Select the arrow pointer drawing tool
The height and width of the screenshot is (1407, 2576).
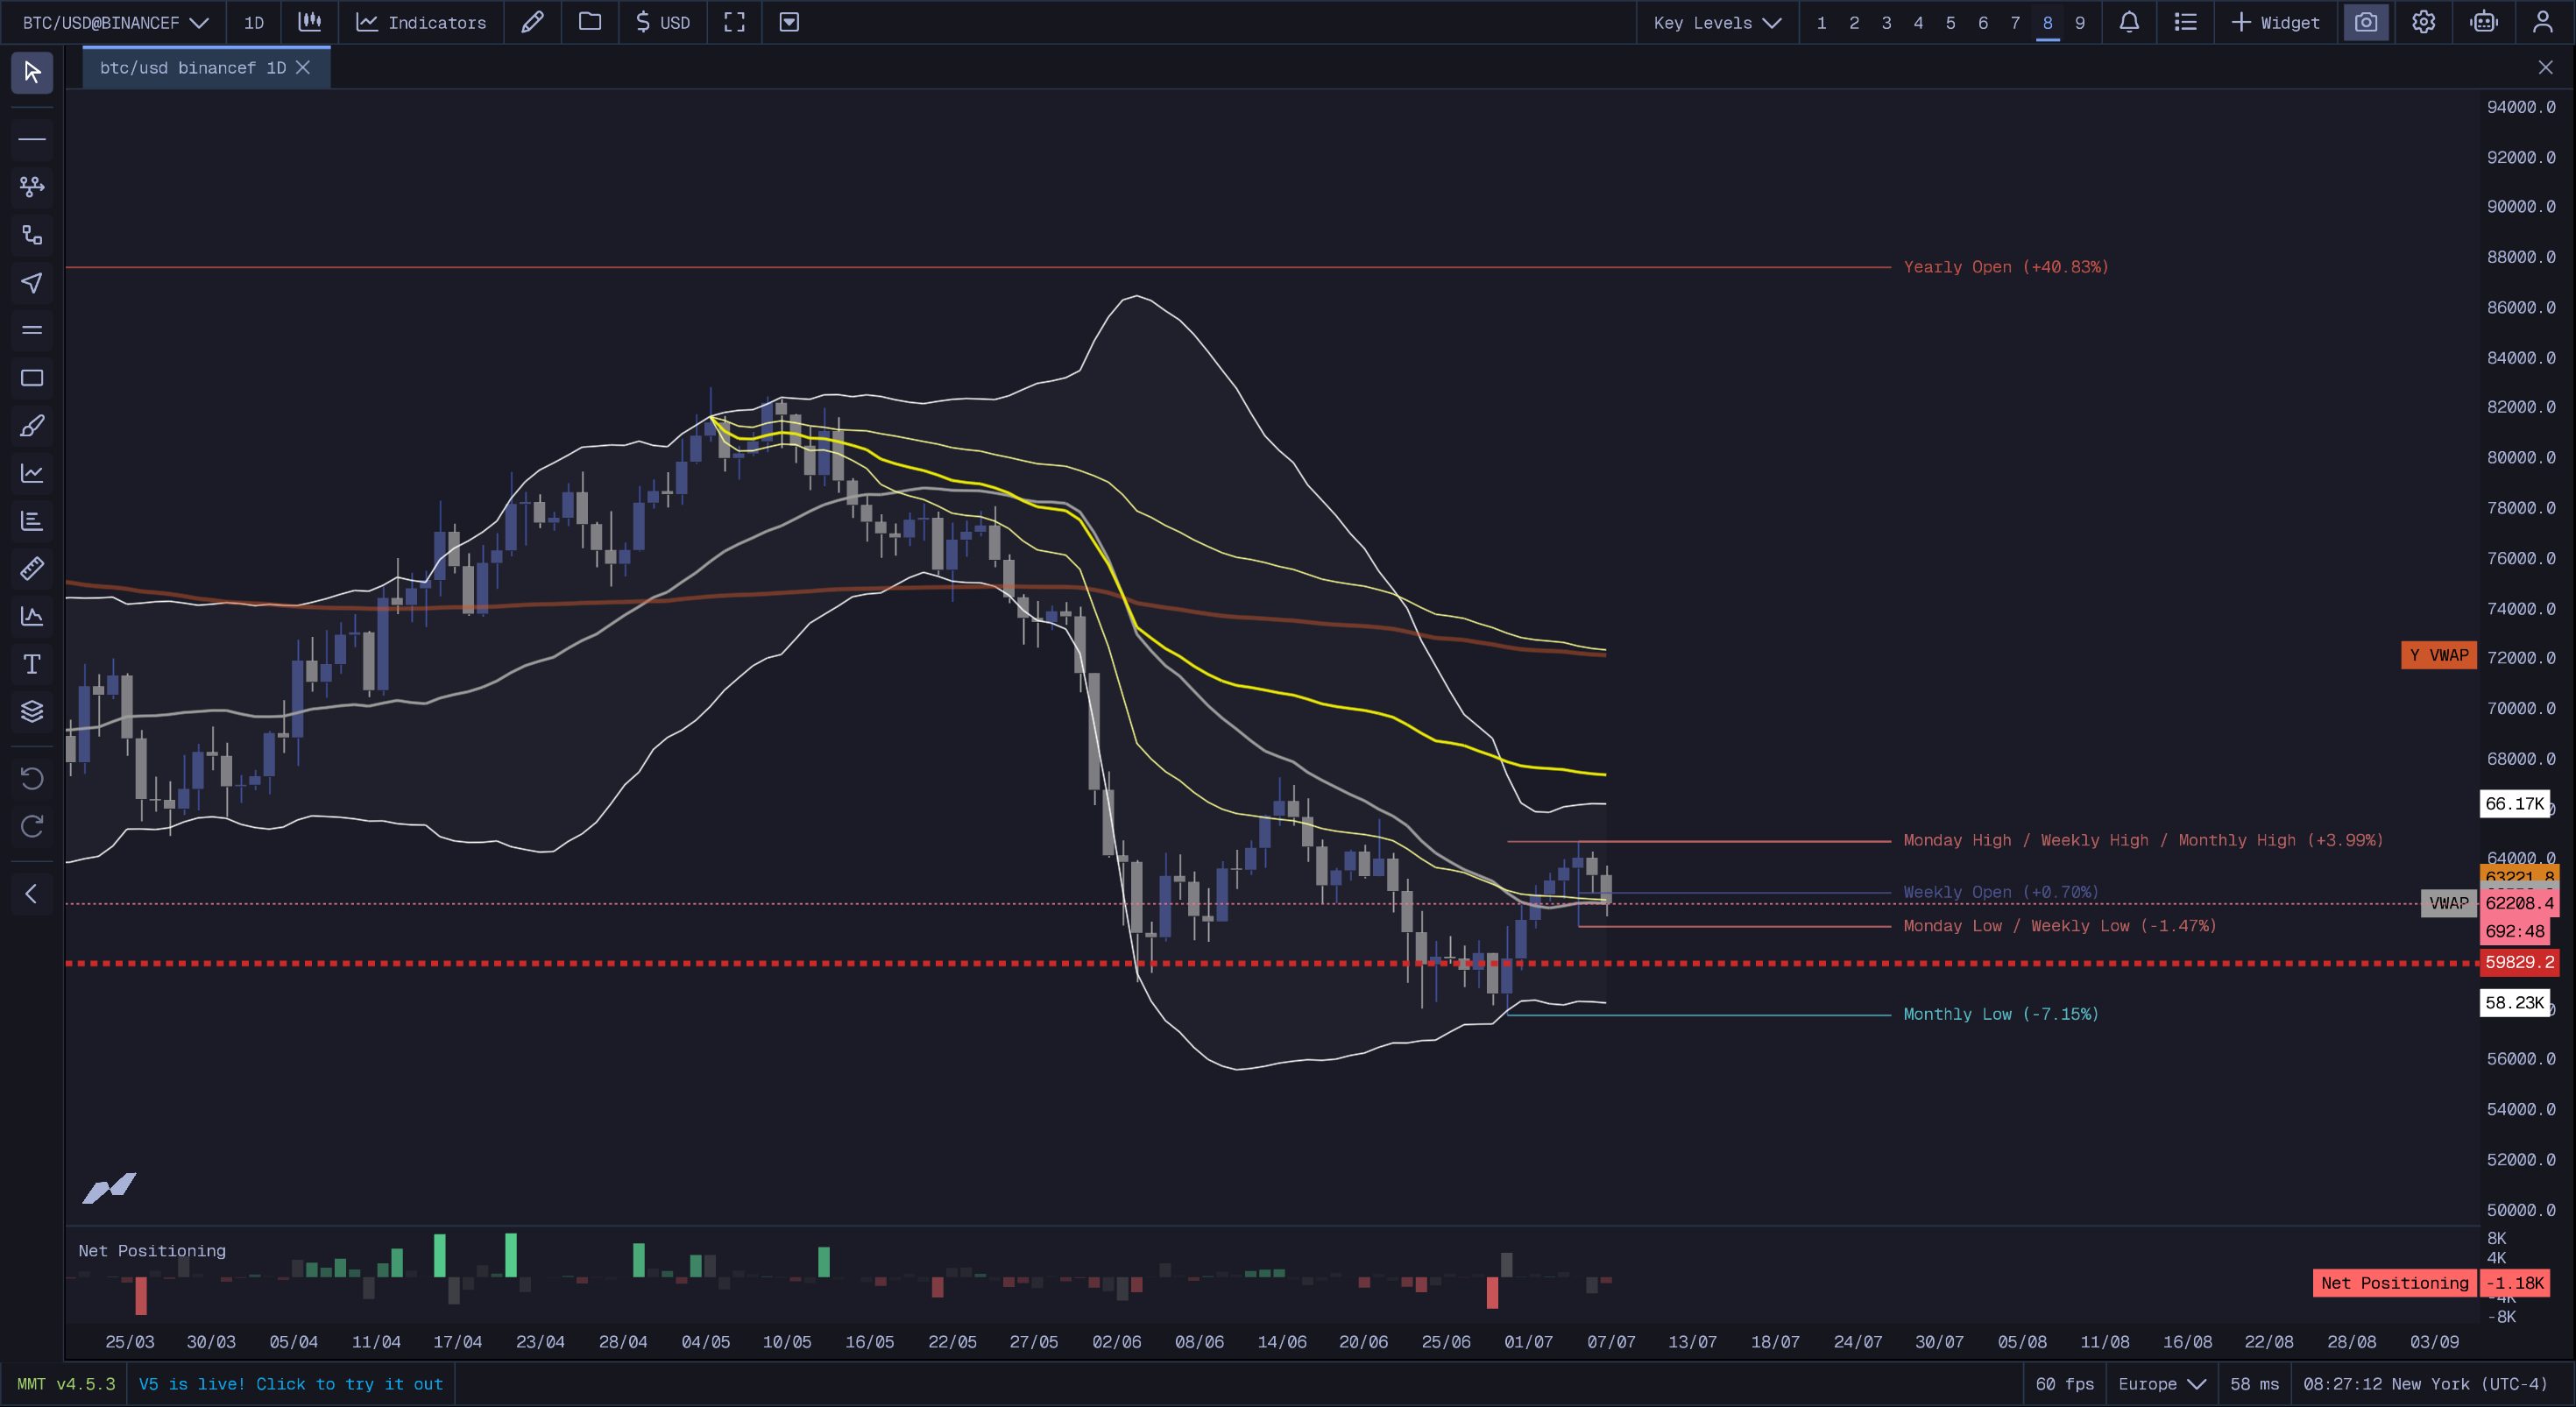(x=32, y=283)
